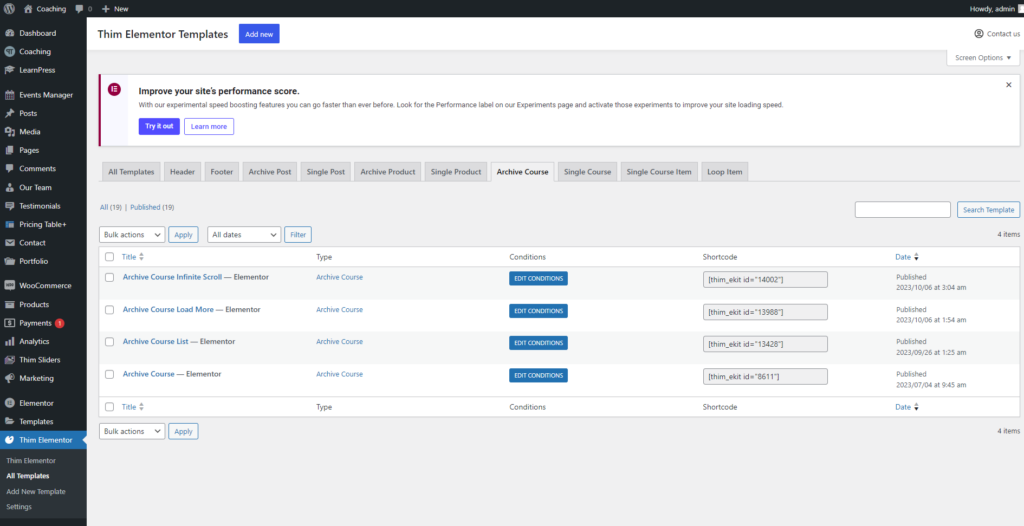Click the Published (19) filter link
Viewport: 1024px width, 526px height.
click(x=152, y=207)
